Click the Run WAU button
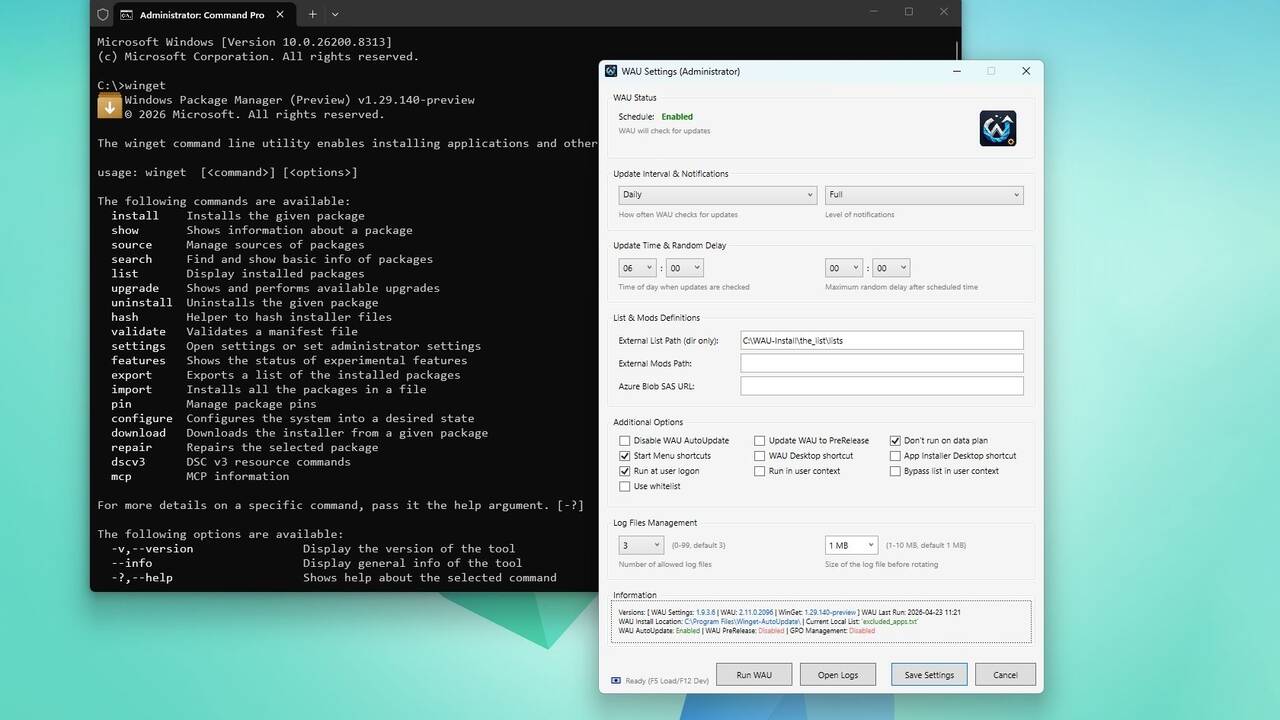Image resolution: width=1280 pixels, height=720 pixels. point(754,675)
